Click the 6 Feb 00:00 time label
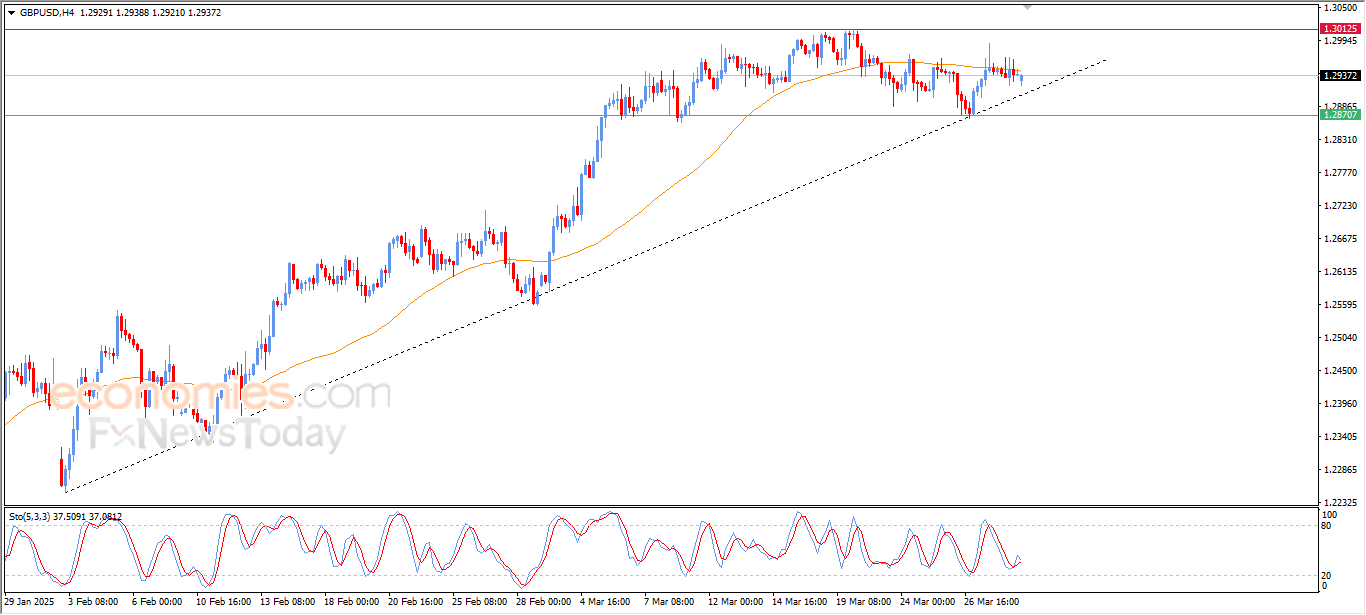This screenshot has height=615, width=1366. [x=157, y=602]
